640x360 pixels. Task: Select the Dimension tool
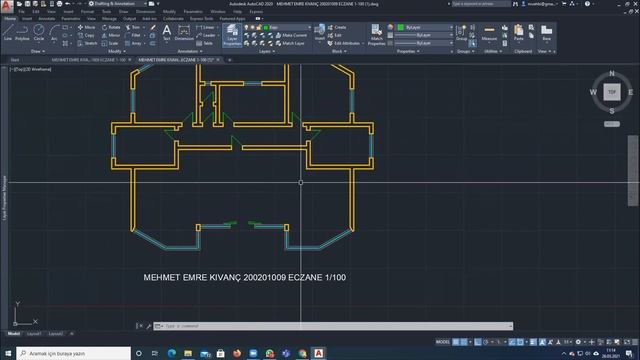point(184,33)
